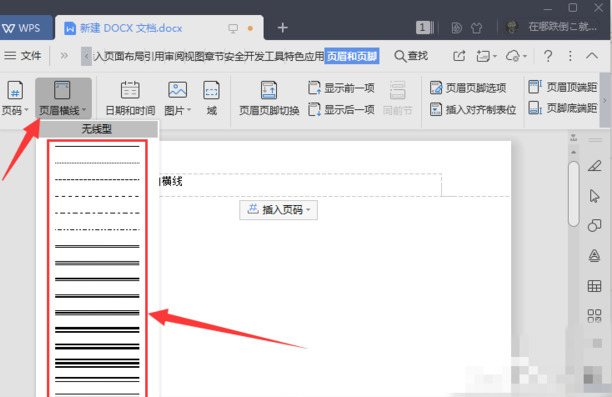Click the sidebar shapes icon

tap(594, 225)
